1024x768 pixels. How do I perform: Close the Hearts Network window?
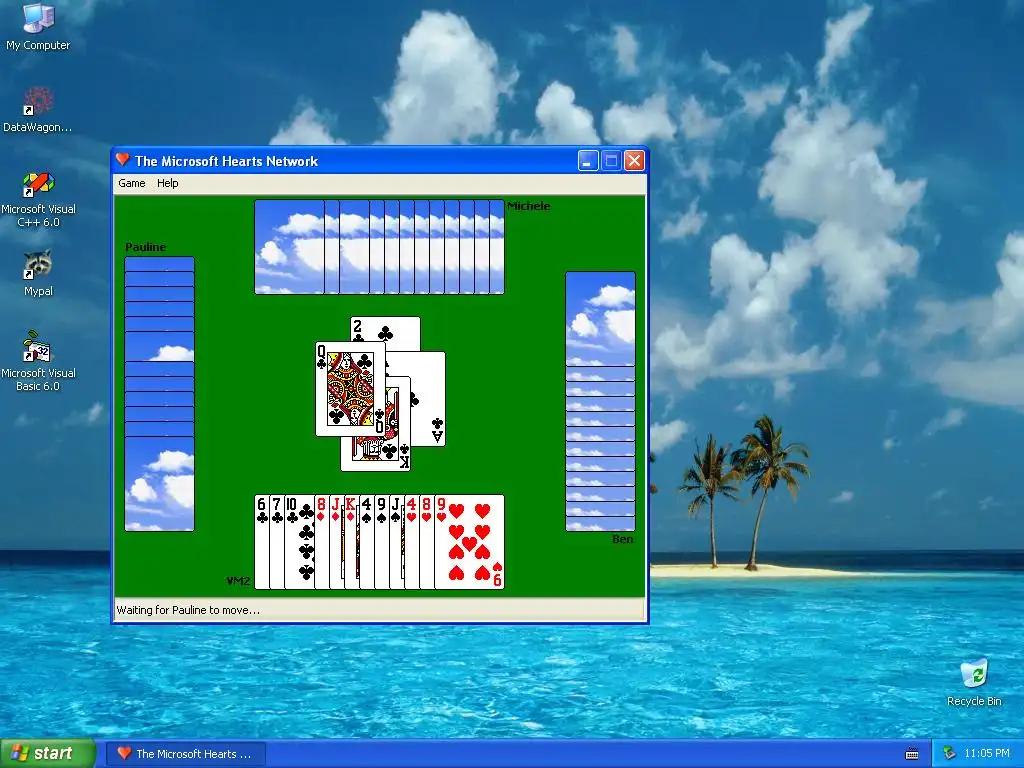click(634, 161)
